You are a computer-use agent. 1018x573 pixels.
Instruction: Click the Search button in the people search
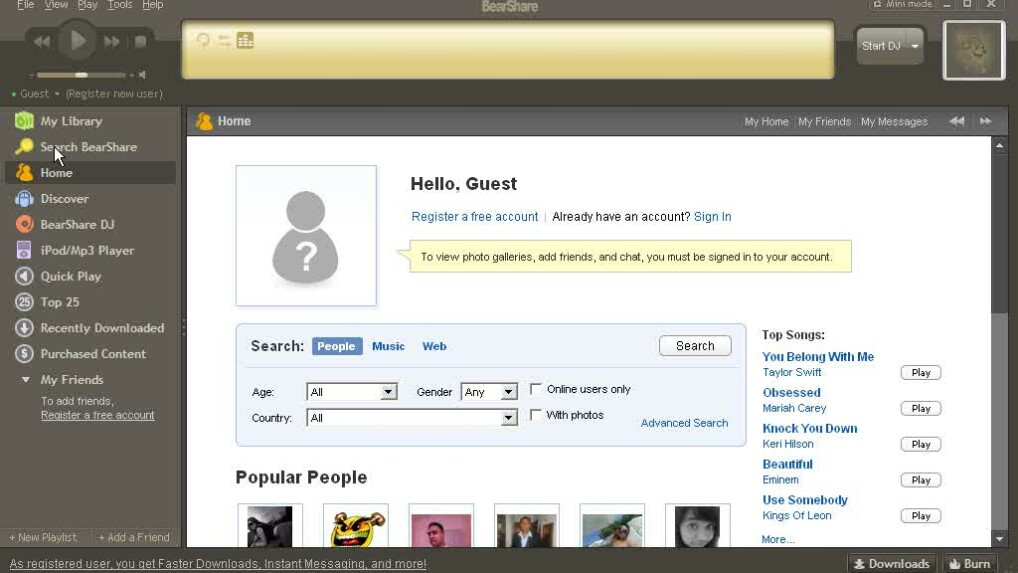695,346
